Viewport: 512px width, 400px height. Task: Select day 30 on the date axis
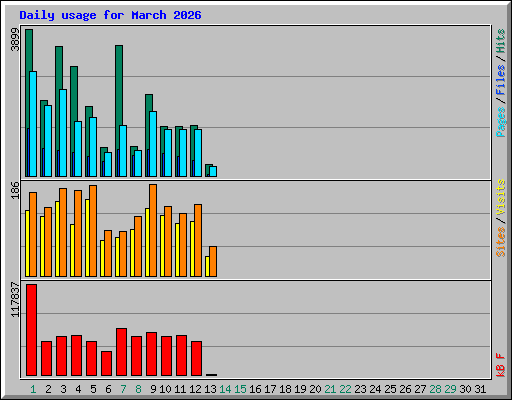(465, 389)
